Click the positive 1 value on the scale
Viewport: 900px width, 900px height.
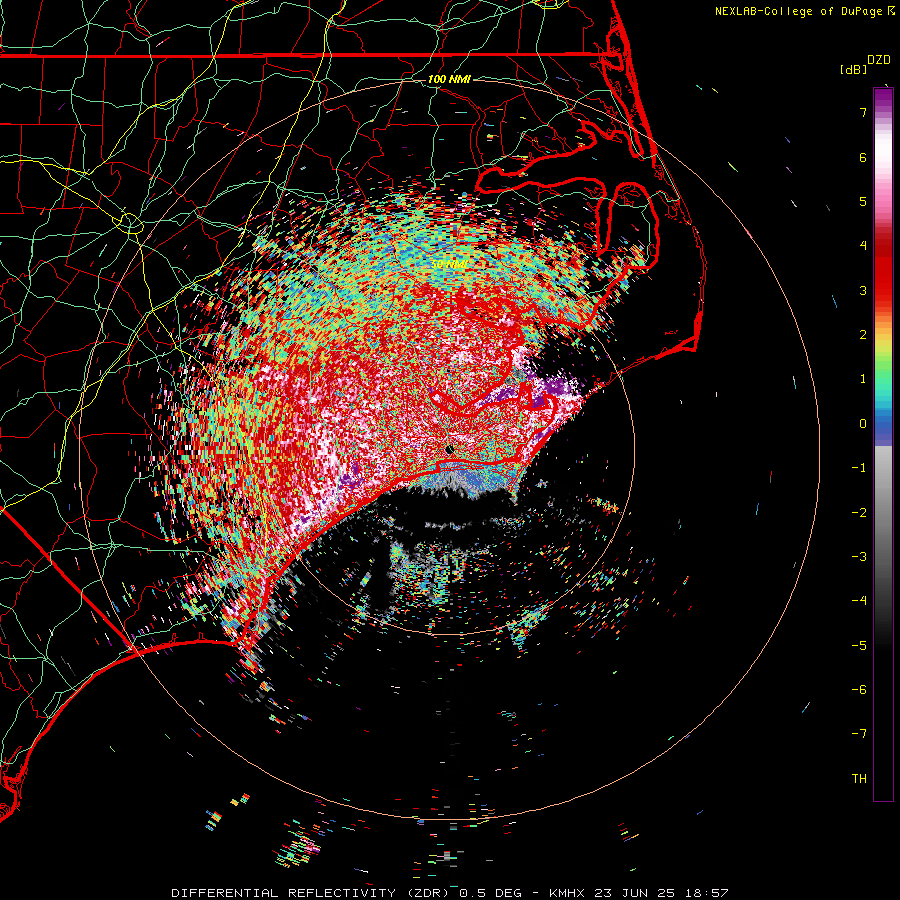(863, 378)
